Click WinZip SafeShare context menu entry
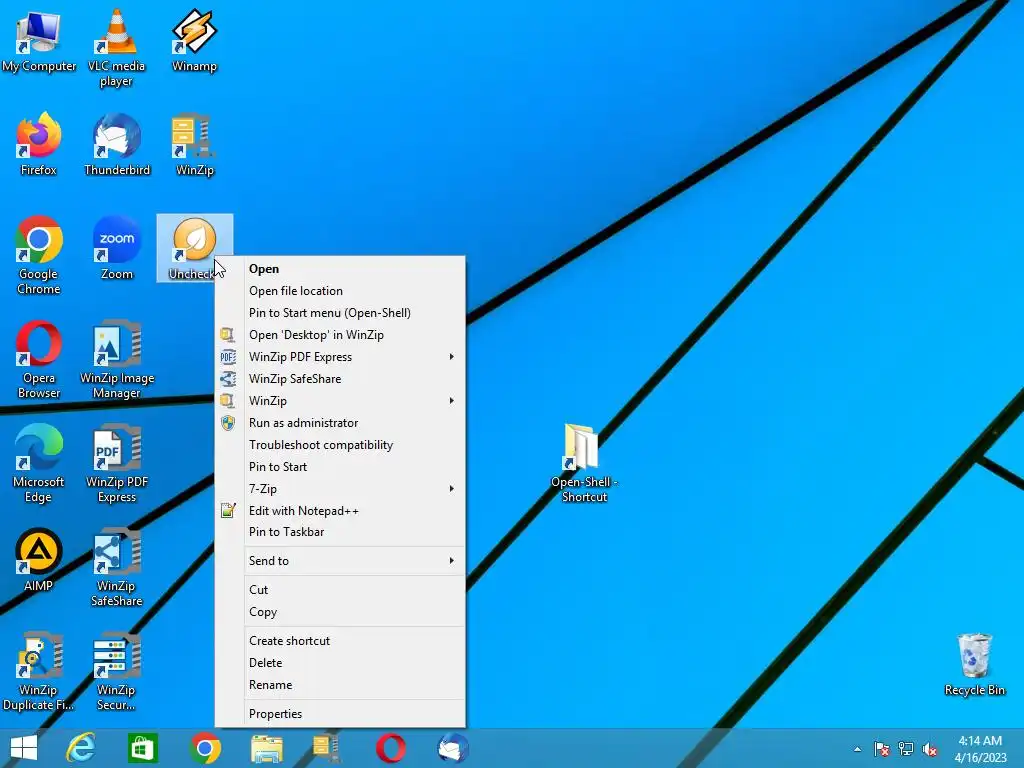 click(x=340, y=379)
